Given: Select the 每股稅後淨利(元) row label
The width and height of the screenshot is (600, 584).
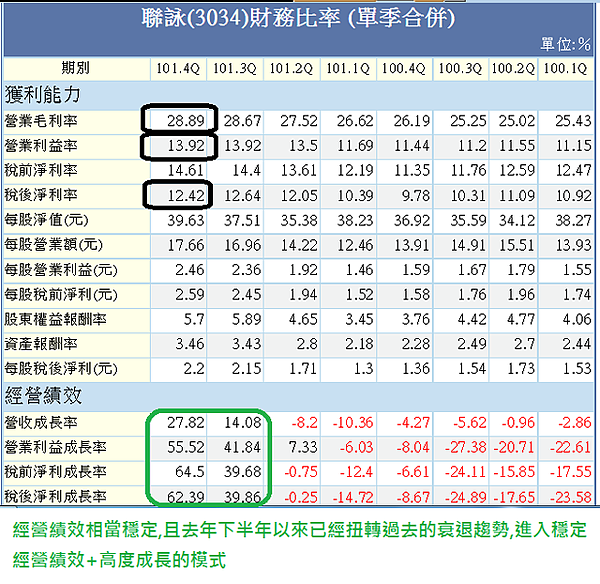Looking at the screenshot, I should pos(61,369).
